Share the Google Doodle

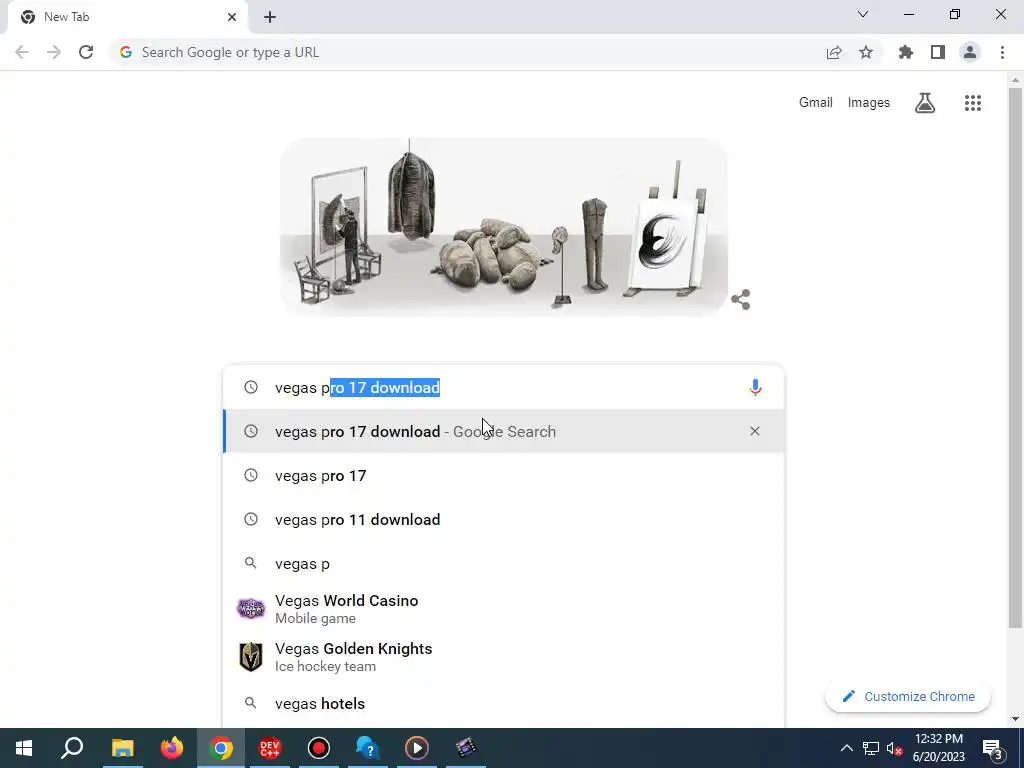point(741,300)
